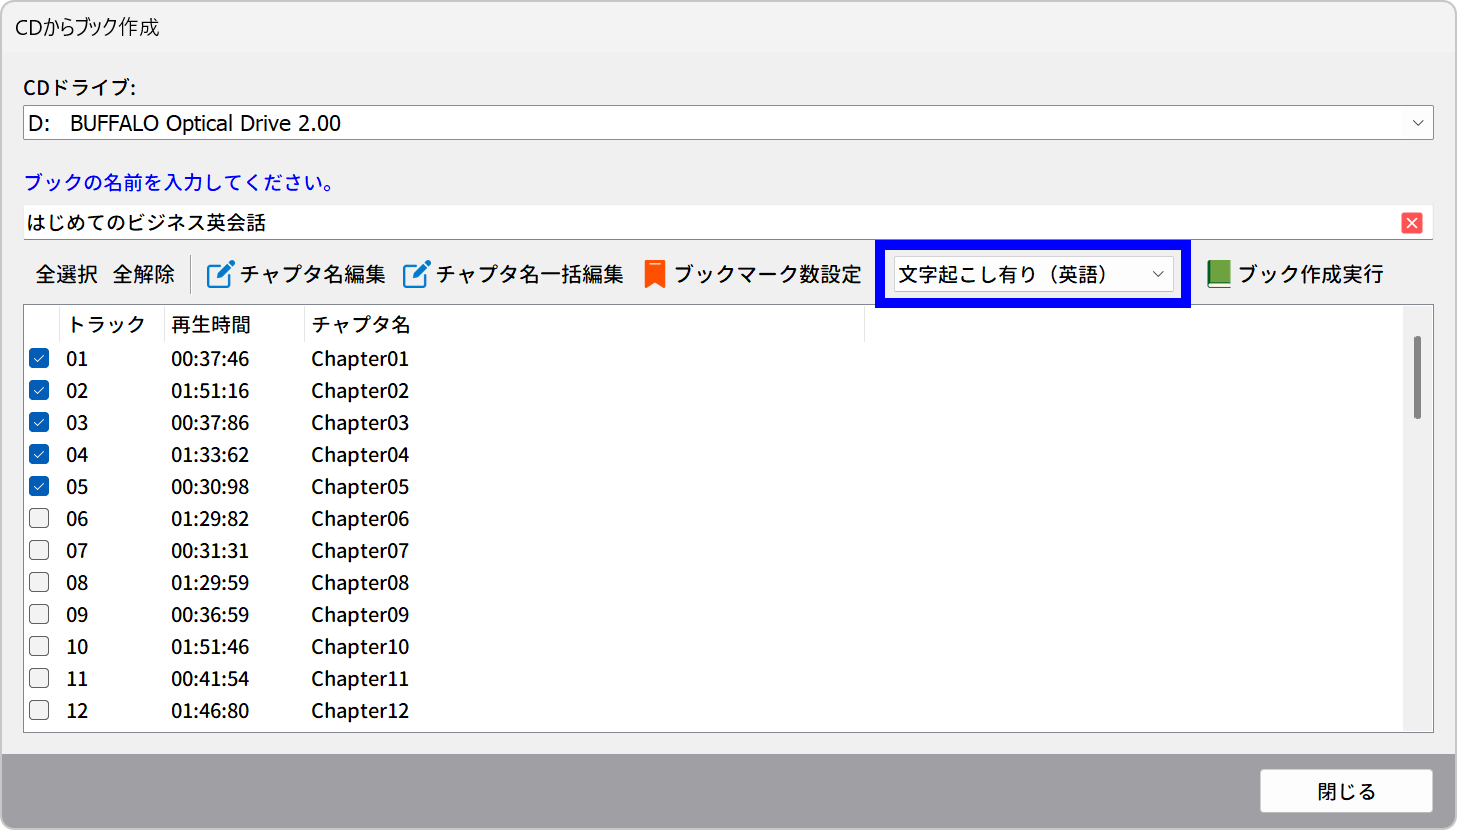Check track 06 checkbox

tap(39, 518)
